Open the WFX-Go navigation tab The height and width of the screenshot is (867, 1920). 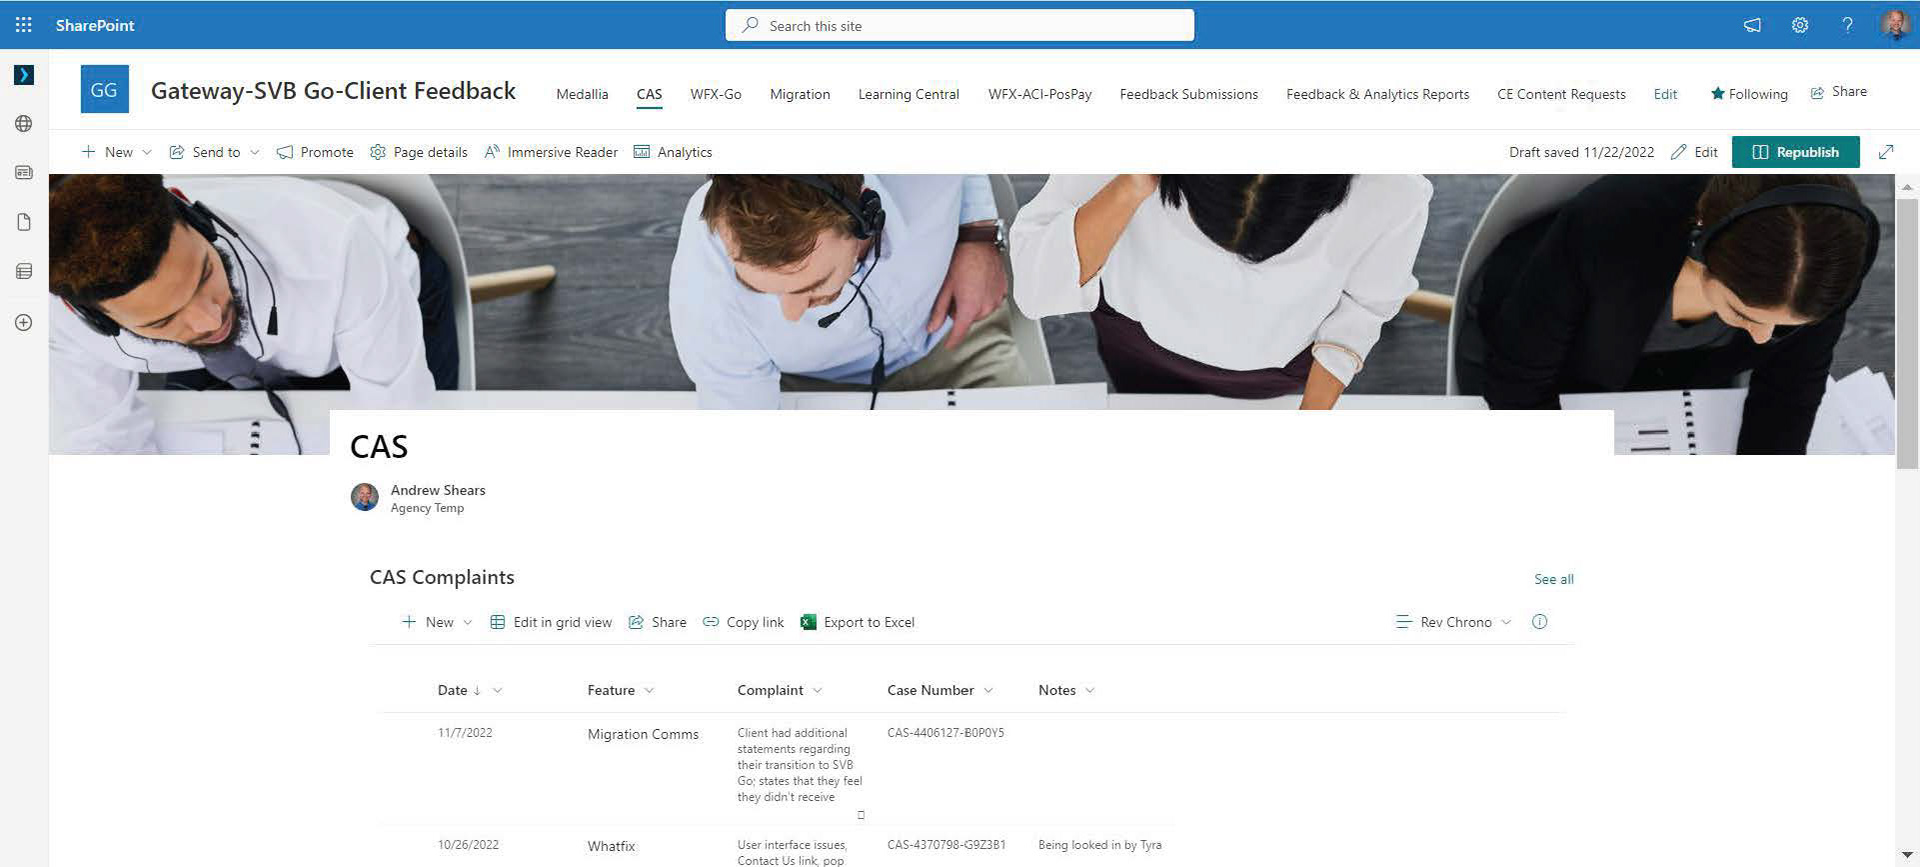tap(716, 94)
